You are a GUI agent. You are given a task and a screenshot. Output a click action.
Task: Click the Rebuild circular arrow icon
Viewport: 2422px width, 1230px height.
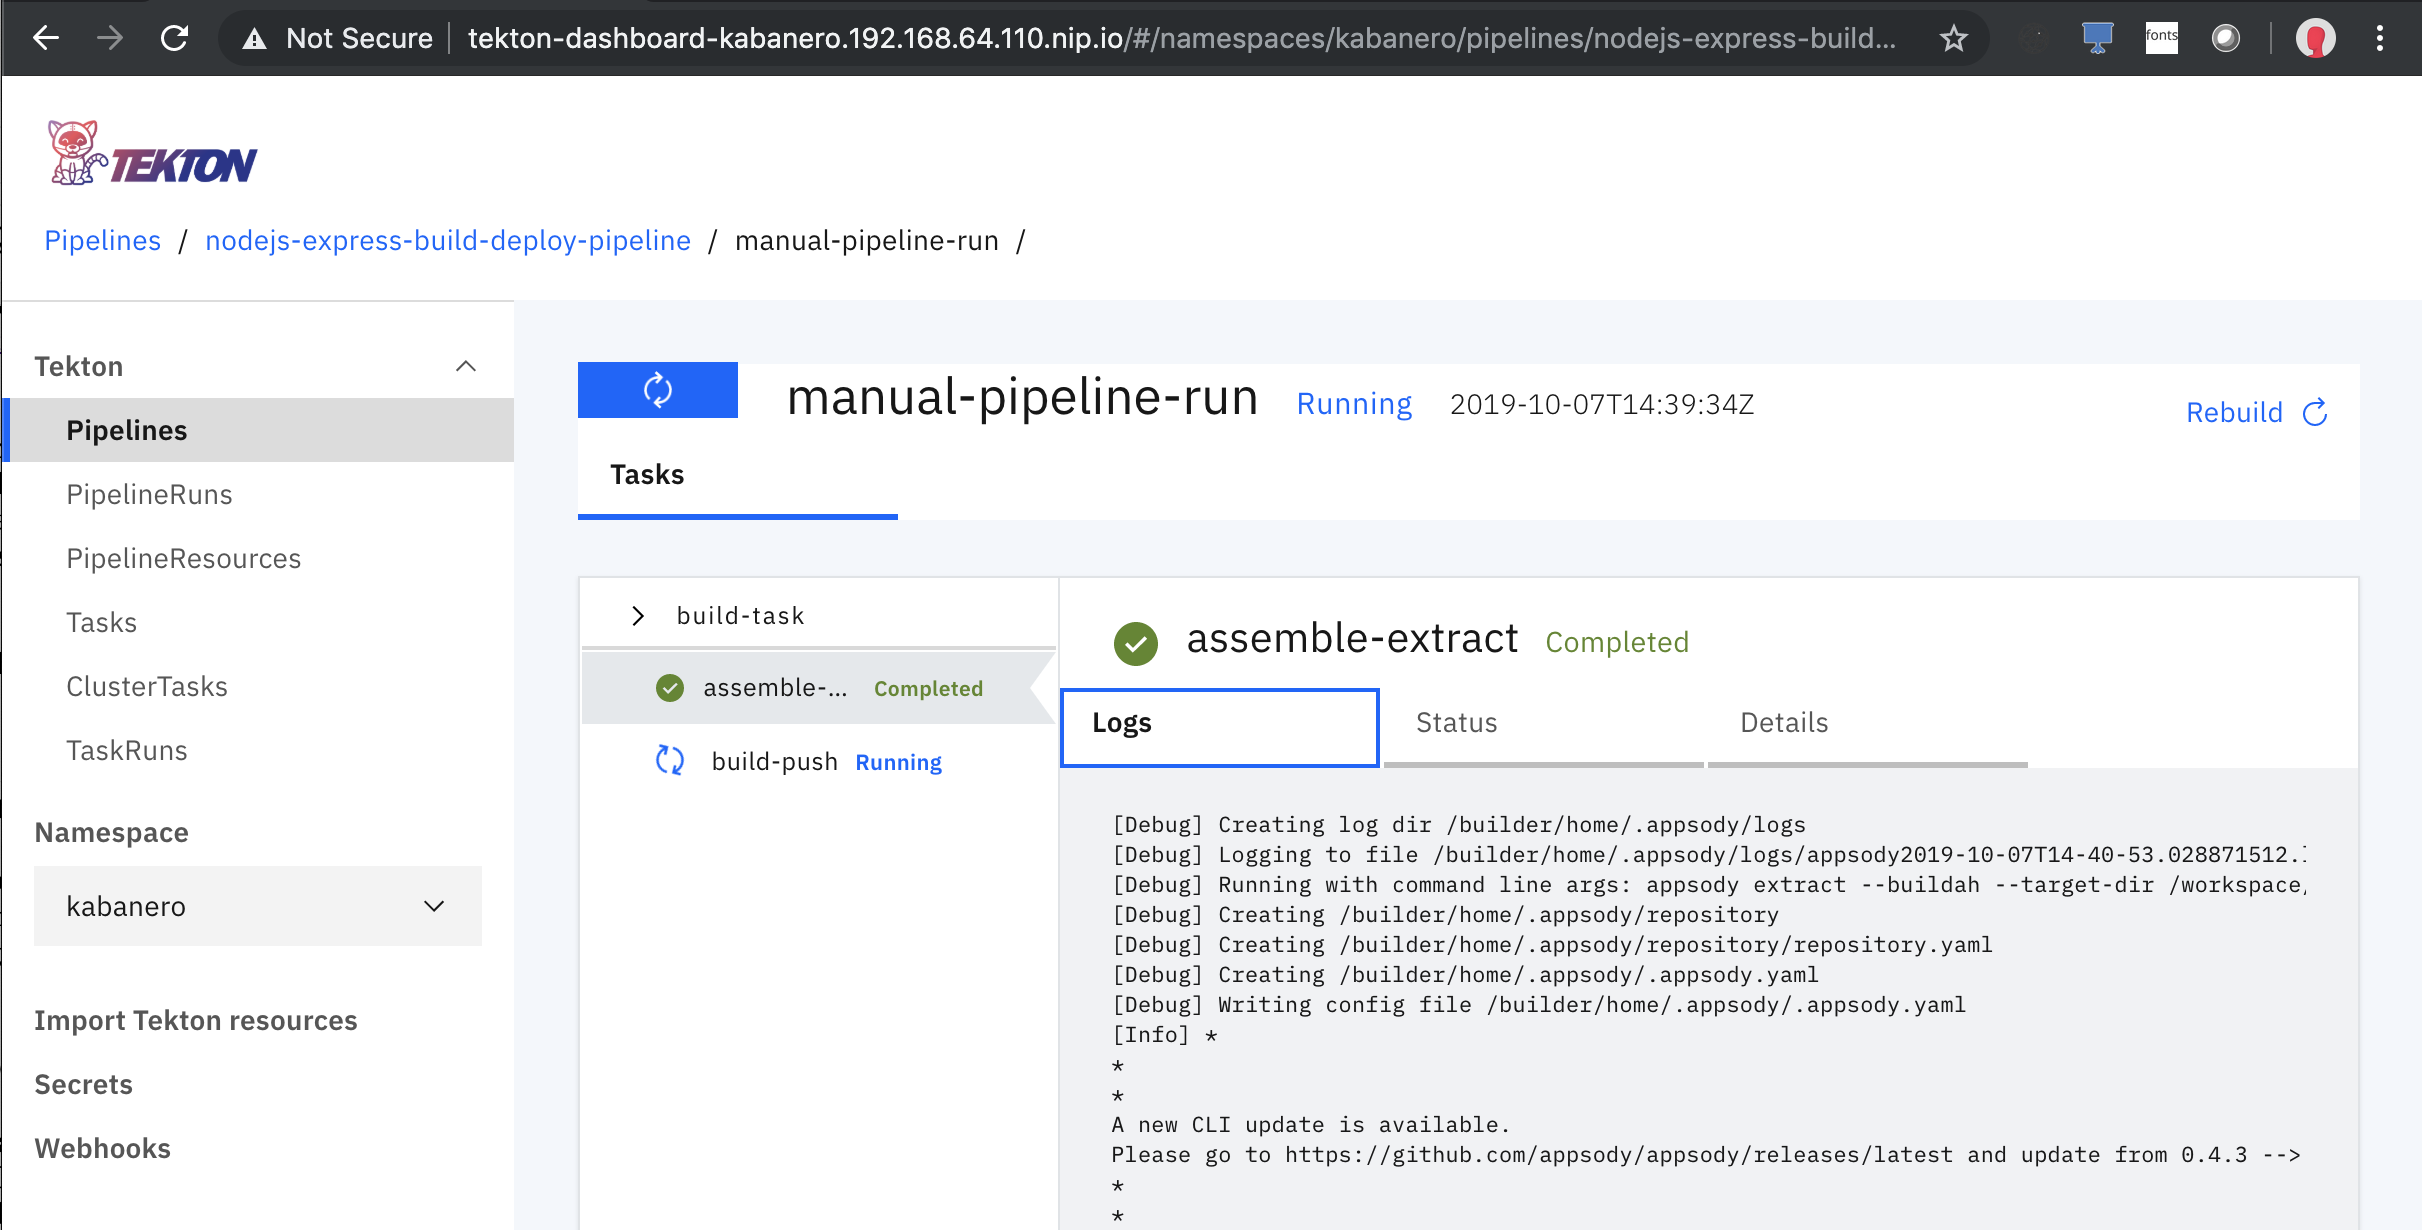[2315, 412]
